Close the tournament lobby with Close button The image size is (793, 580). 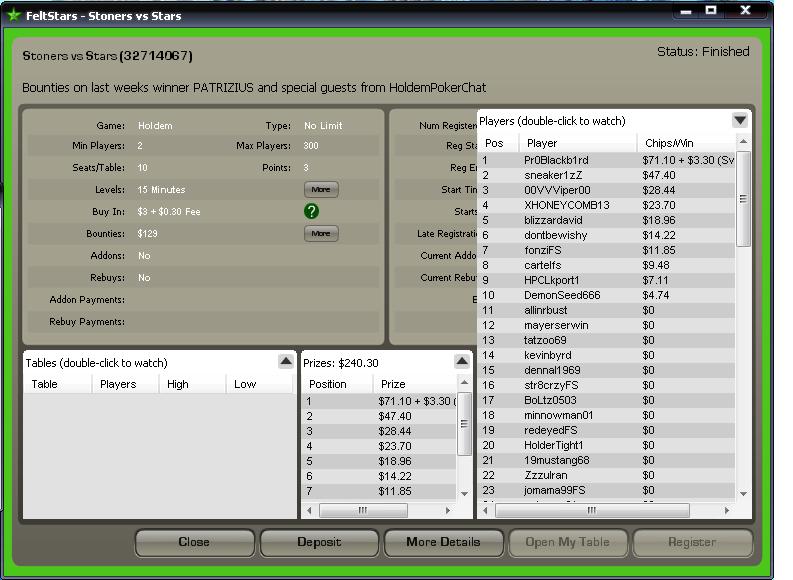(194, 542)
